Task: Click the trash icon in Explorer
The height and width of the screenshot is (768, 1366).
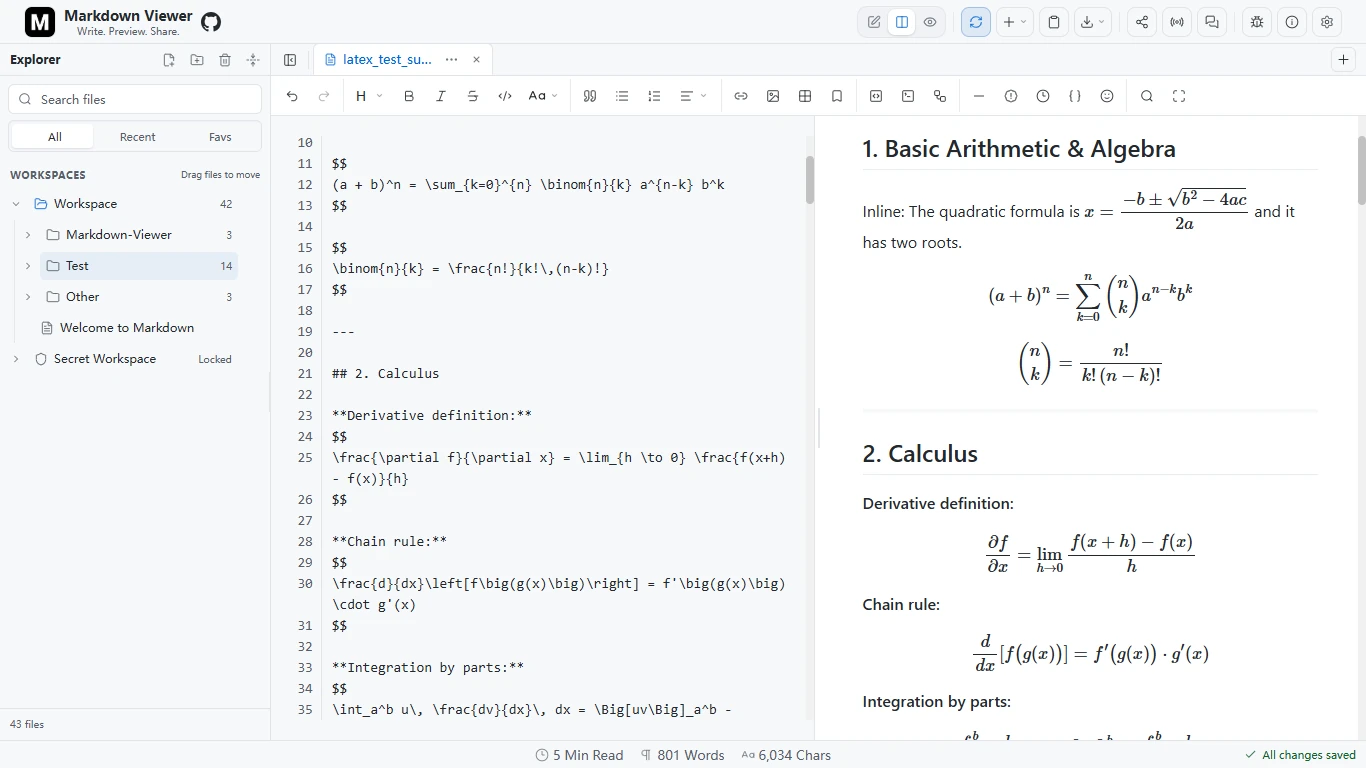Action: (225, 60)
